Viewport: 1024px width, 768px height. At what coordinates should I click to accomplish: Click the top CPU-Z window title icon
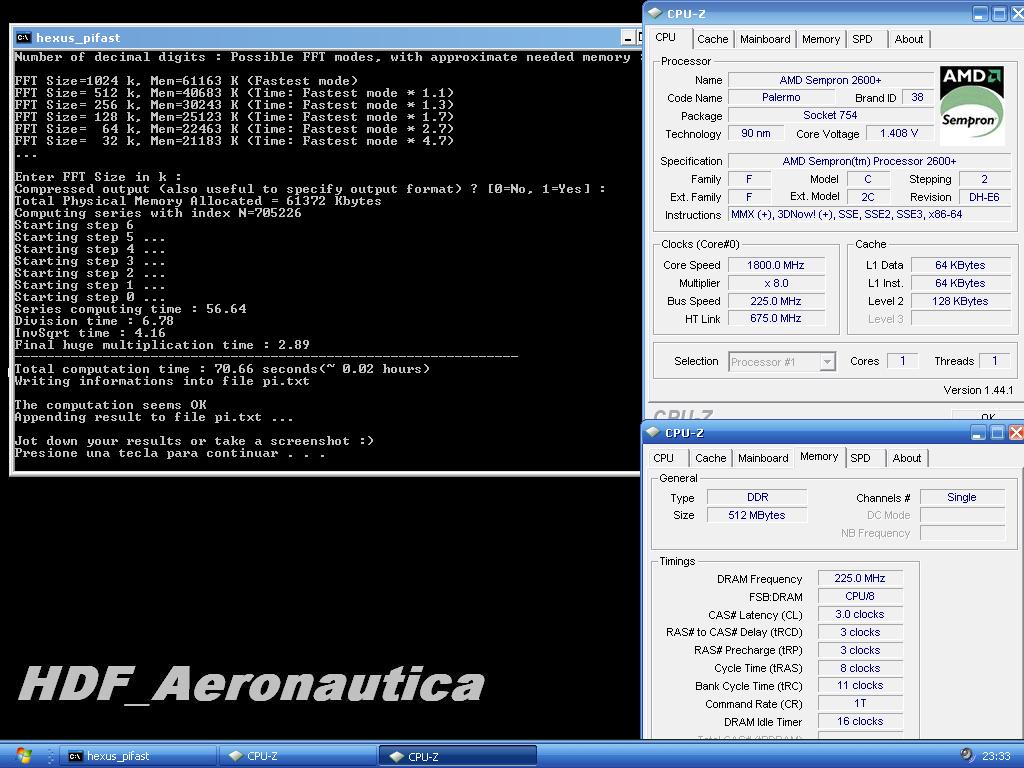tap(655, 13)
